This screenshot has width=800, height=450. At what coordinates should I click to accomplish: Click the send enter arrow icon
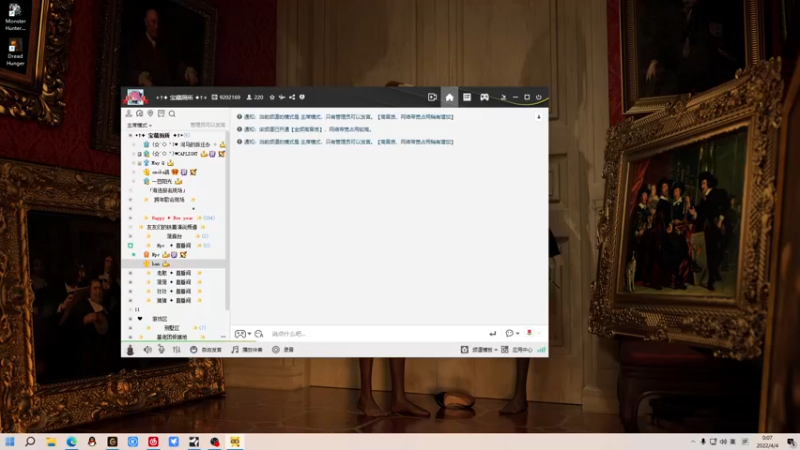(x=492, y=334)
